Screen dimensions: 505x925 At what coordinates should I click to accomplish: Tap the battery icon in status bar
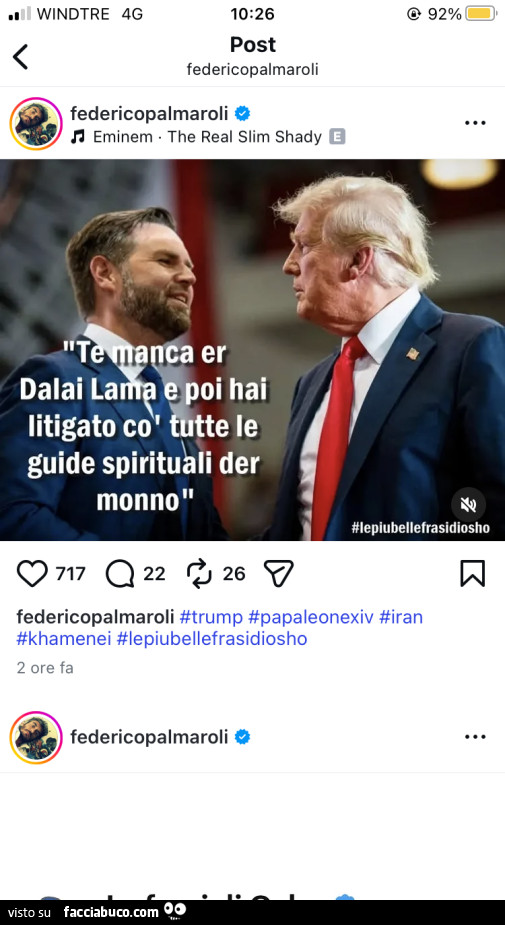tap(481, 14)
